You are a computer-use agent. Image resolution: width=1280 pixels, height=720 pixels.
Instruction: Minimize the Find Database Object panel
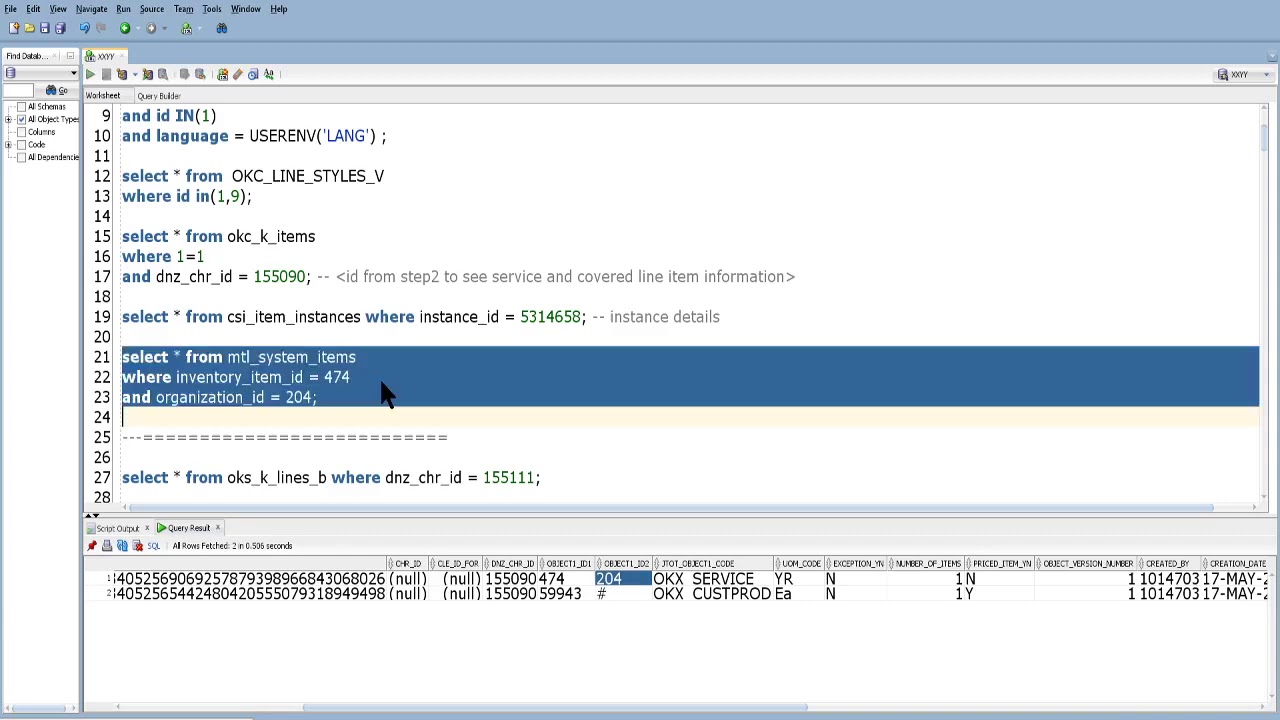pos(70,56)
